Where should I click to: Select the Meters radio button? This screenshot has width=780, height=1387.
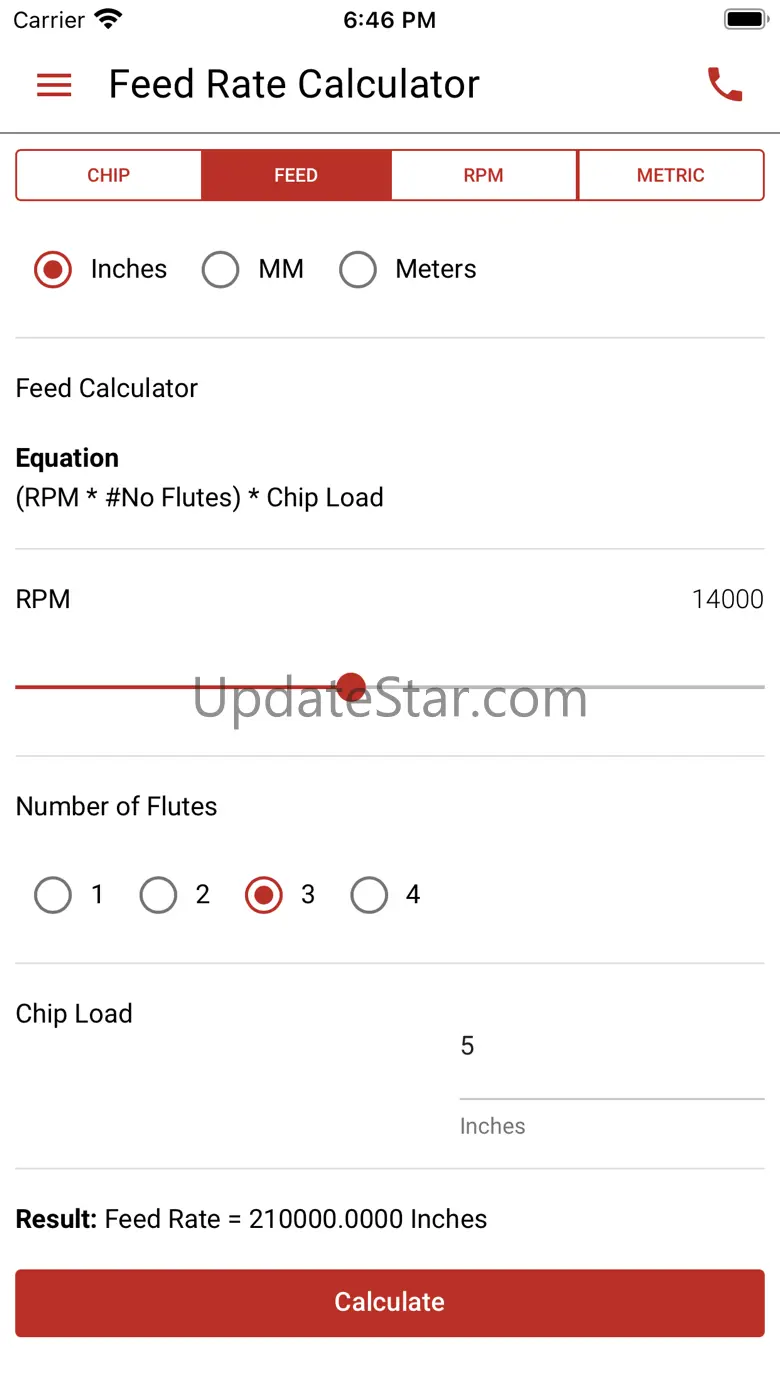358,269
